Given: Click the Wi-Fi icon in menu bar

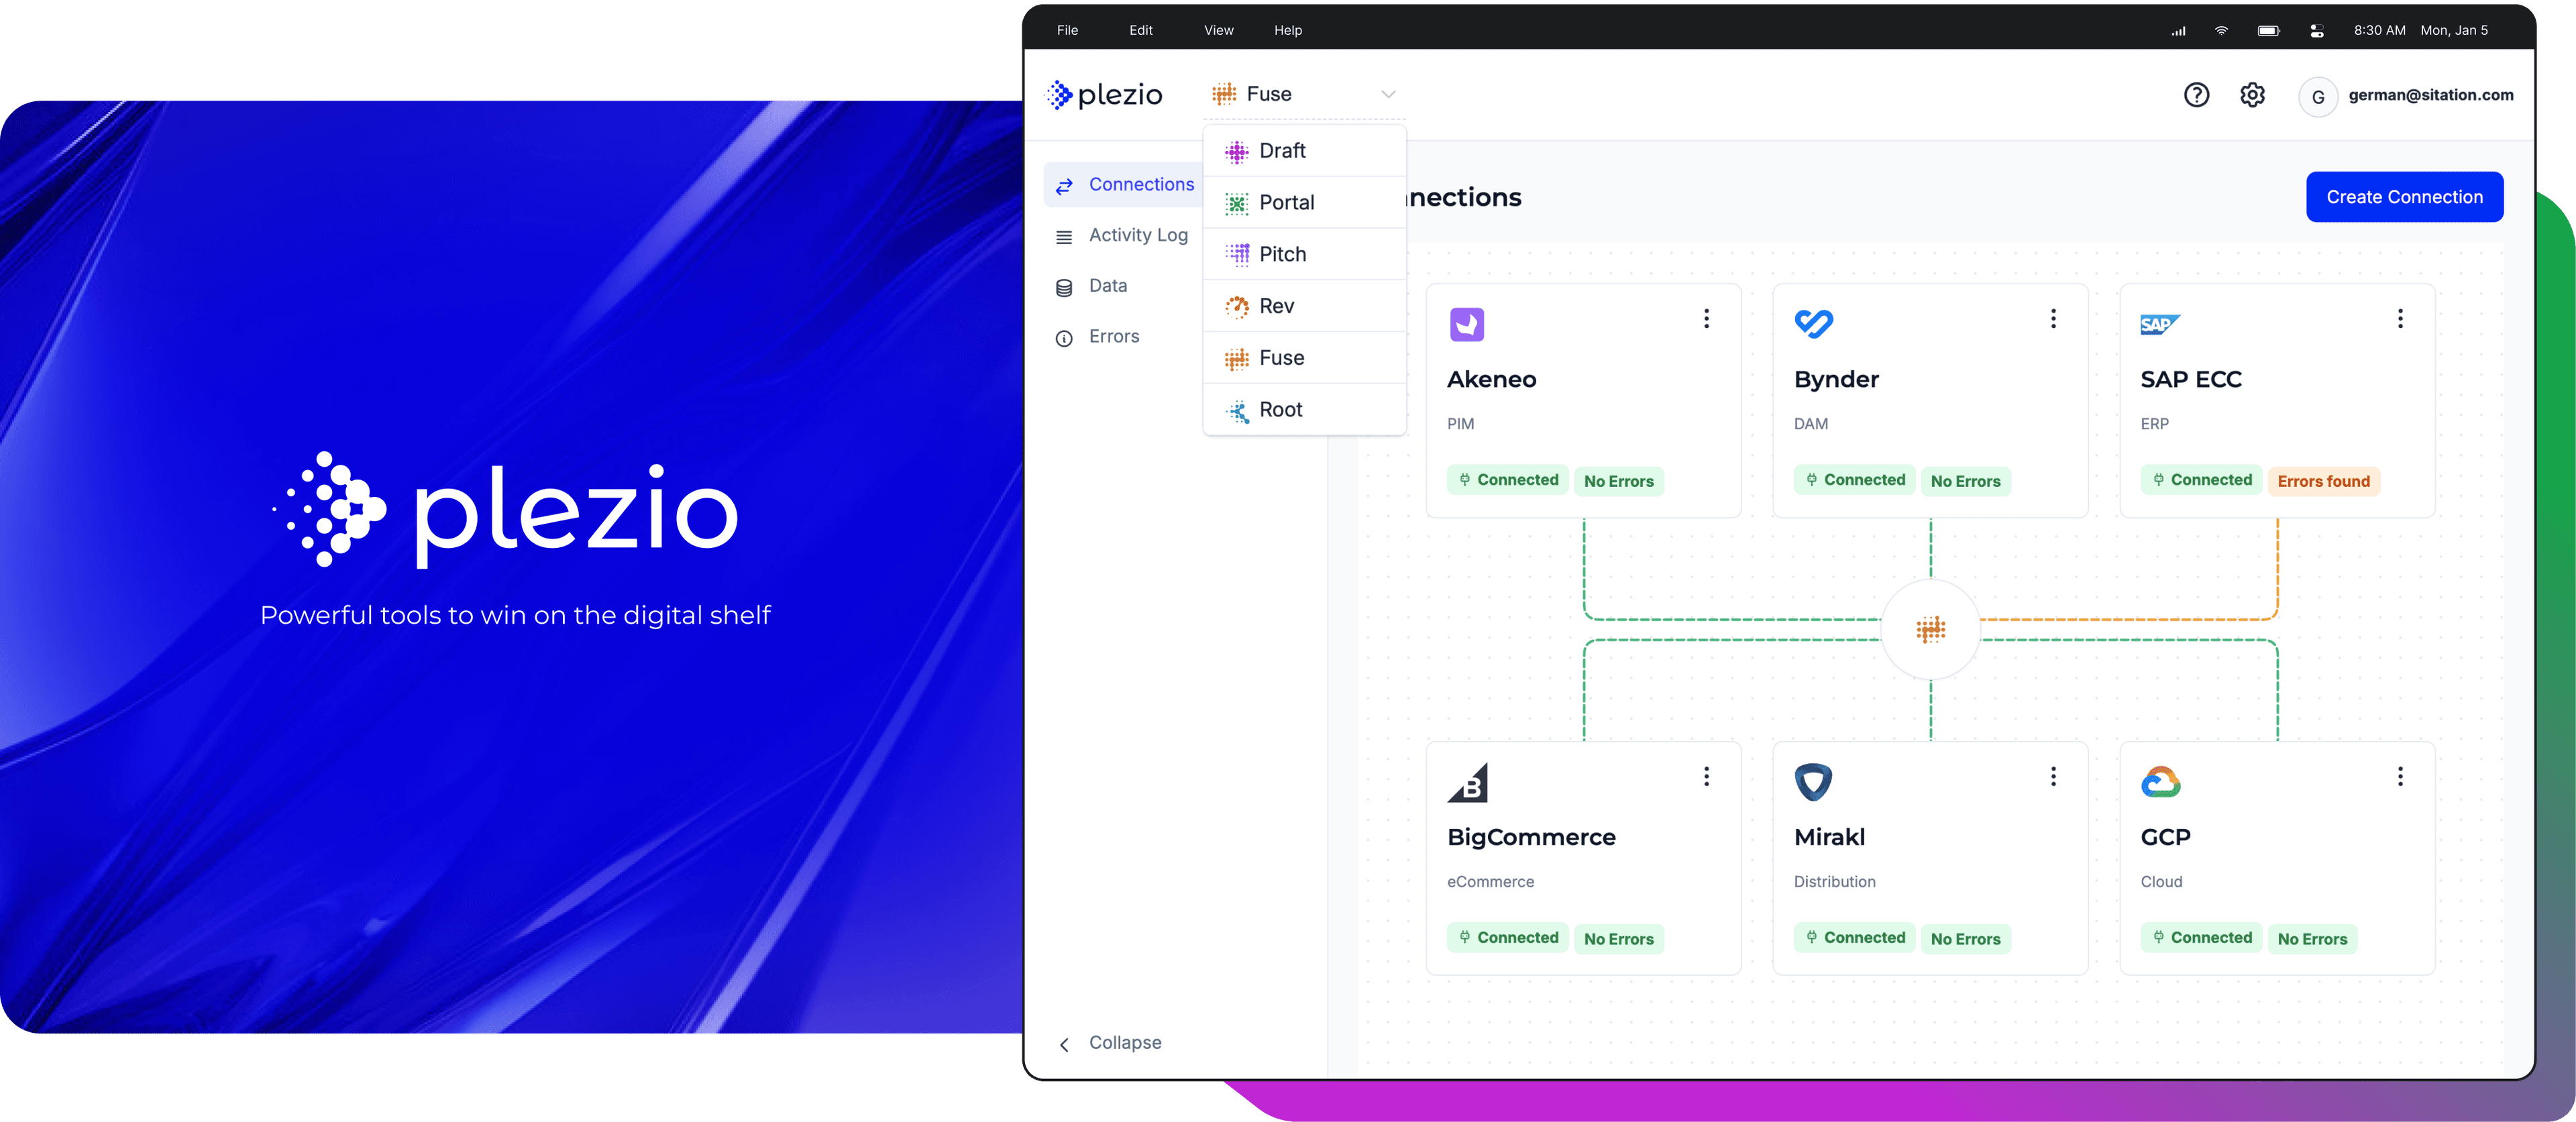Looking at the screenshot, I should pyautogui.click(x=2221, y=30).
